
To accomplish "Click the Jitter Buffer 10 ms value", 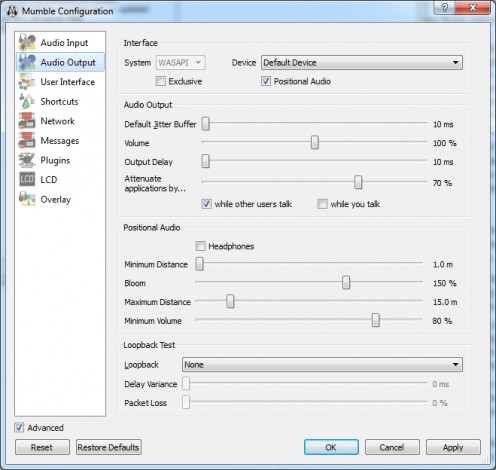I will (443, 125).
